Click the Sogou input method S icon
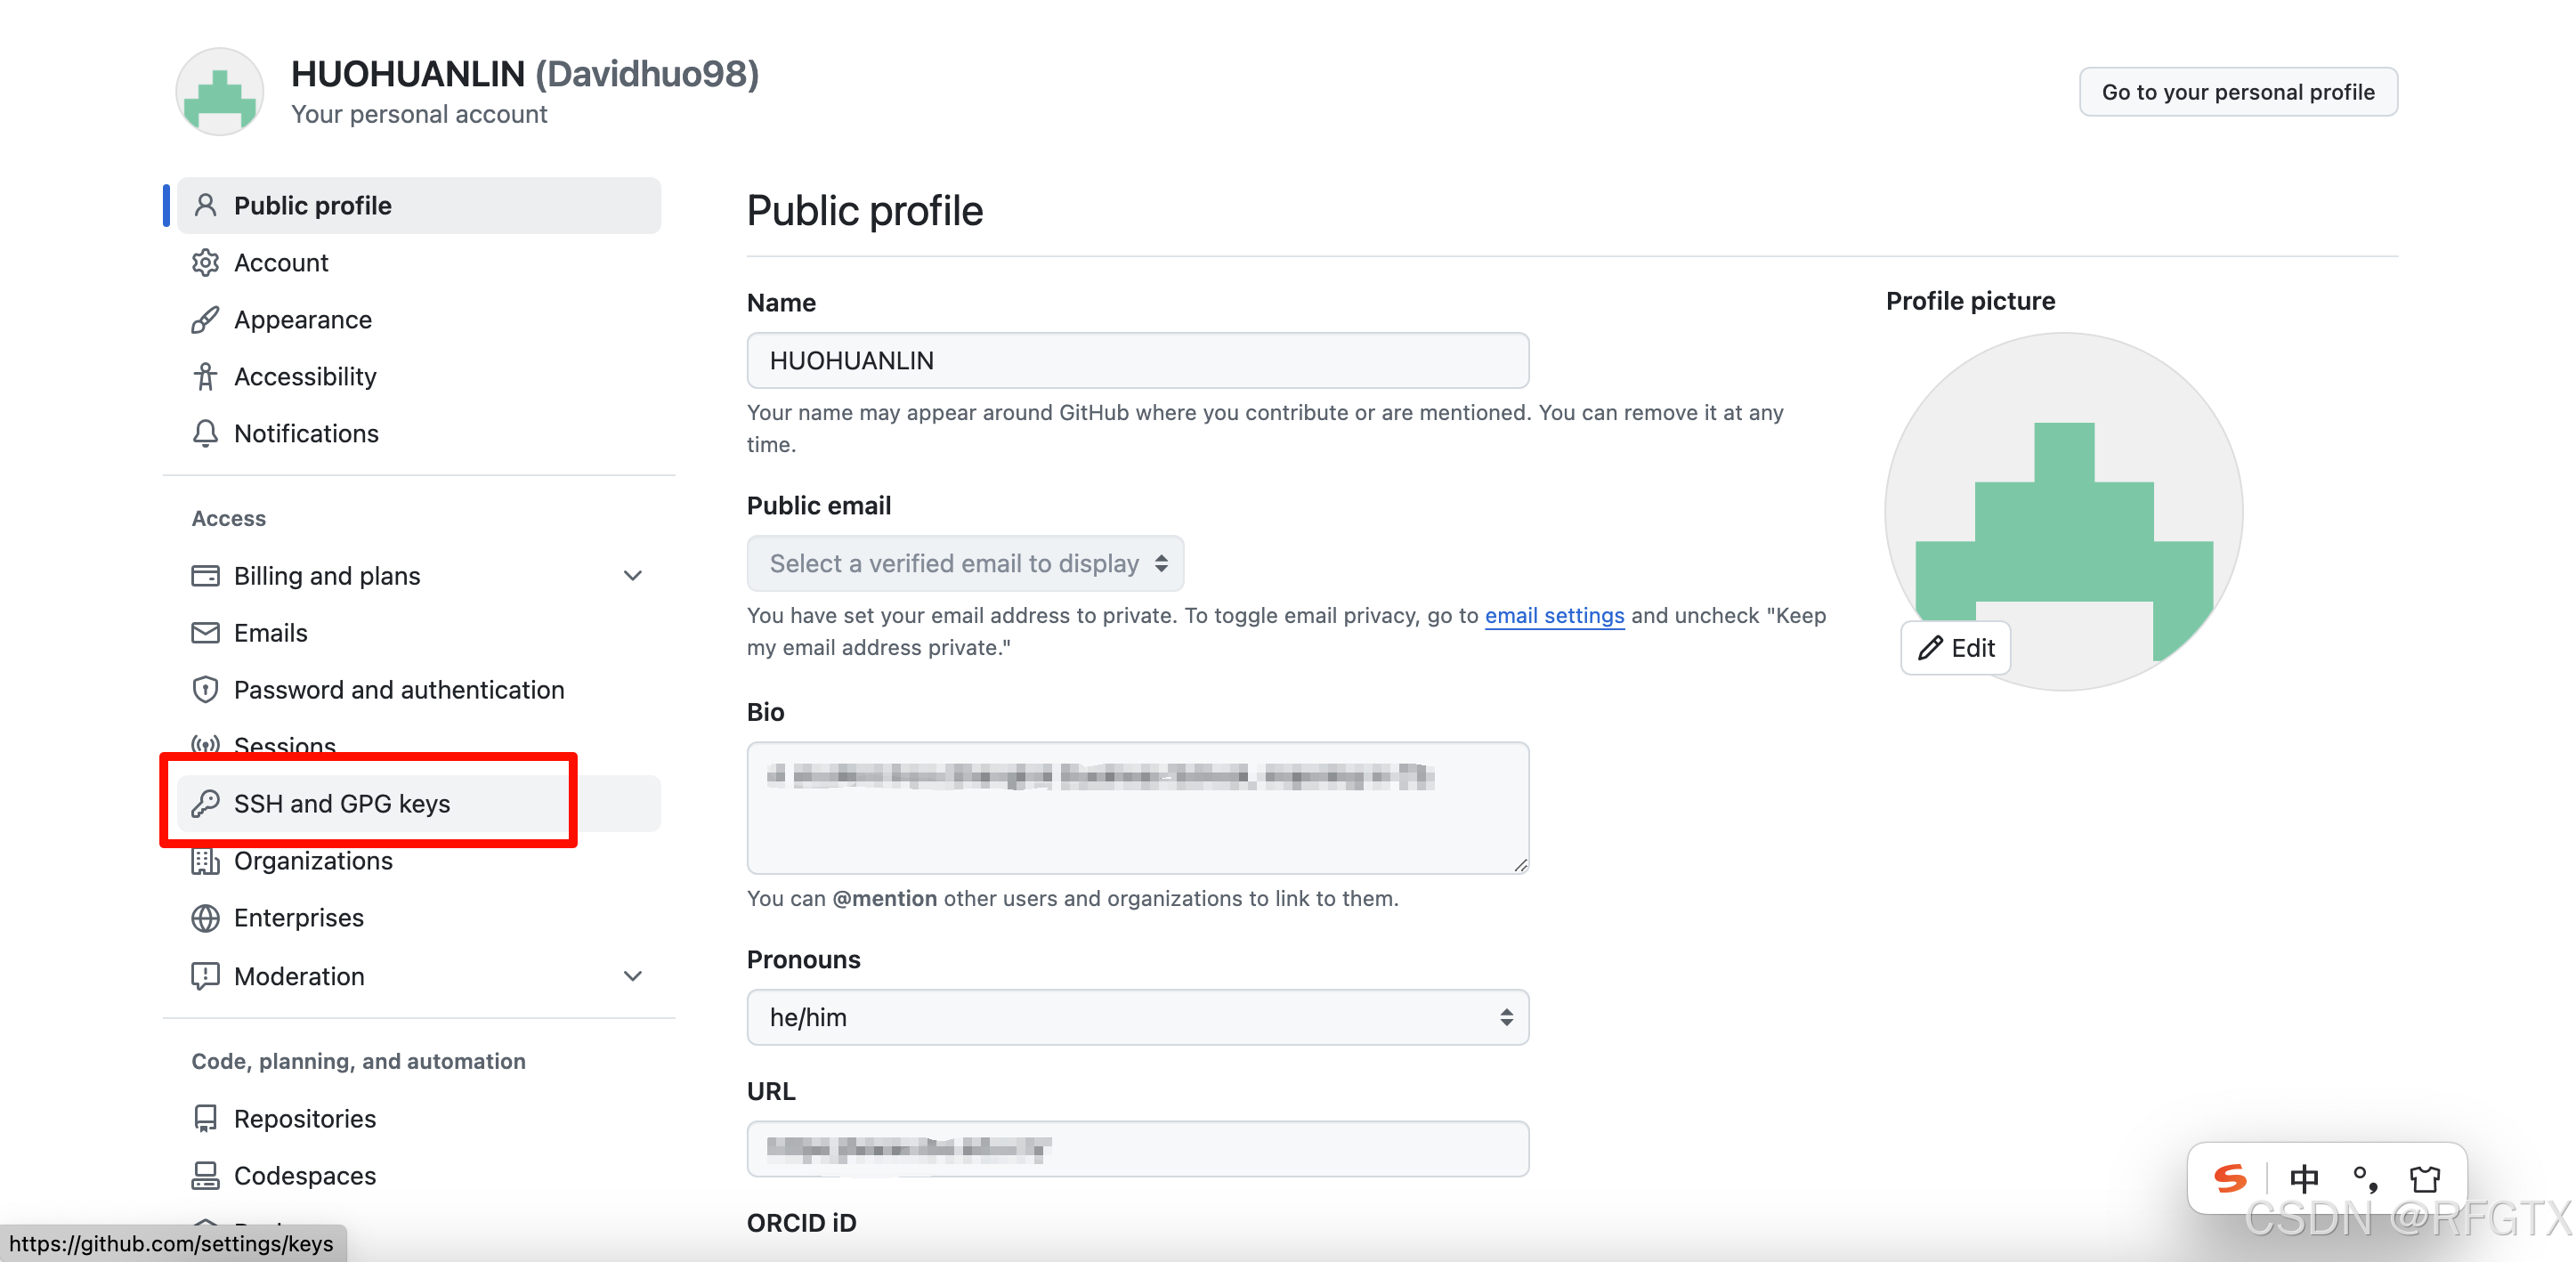This screenshot has height=1262, width=2576. 2230,1179
